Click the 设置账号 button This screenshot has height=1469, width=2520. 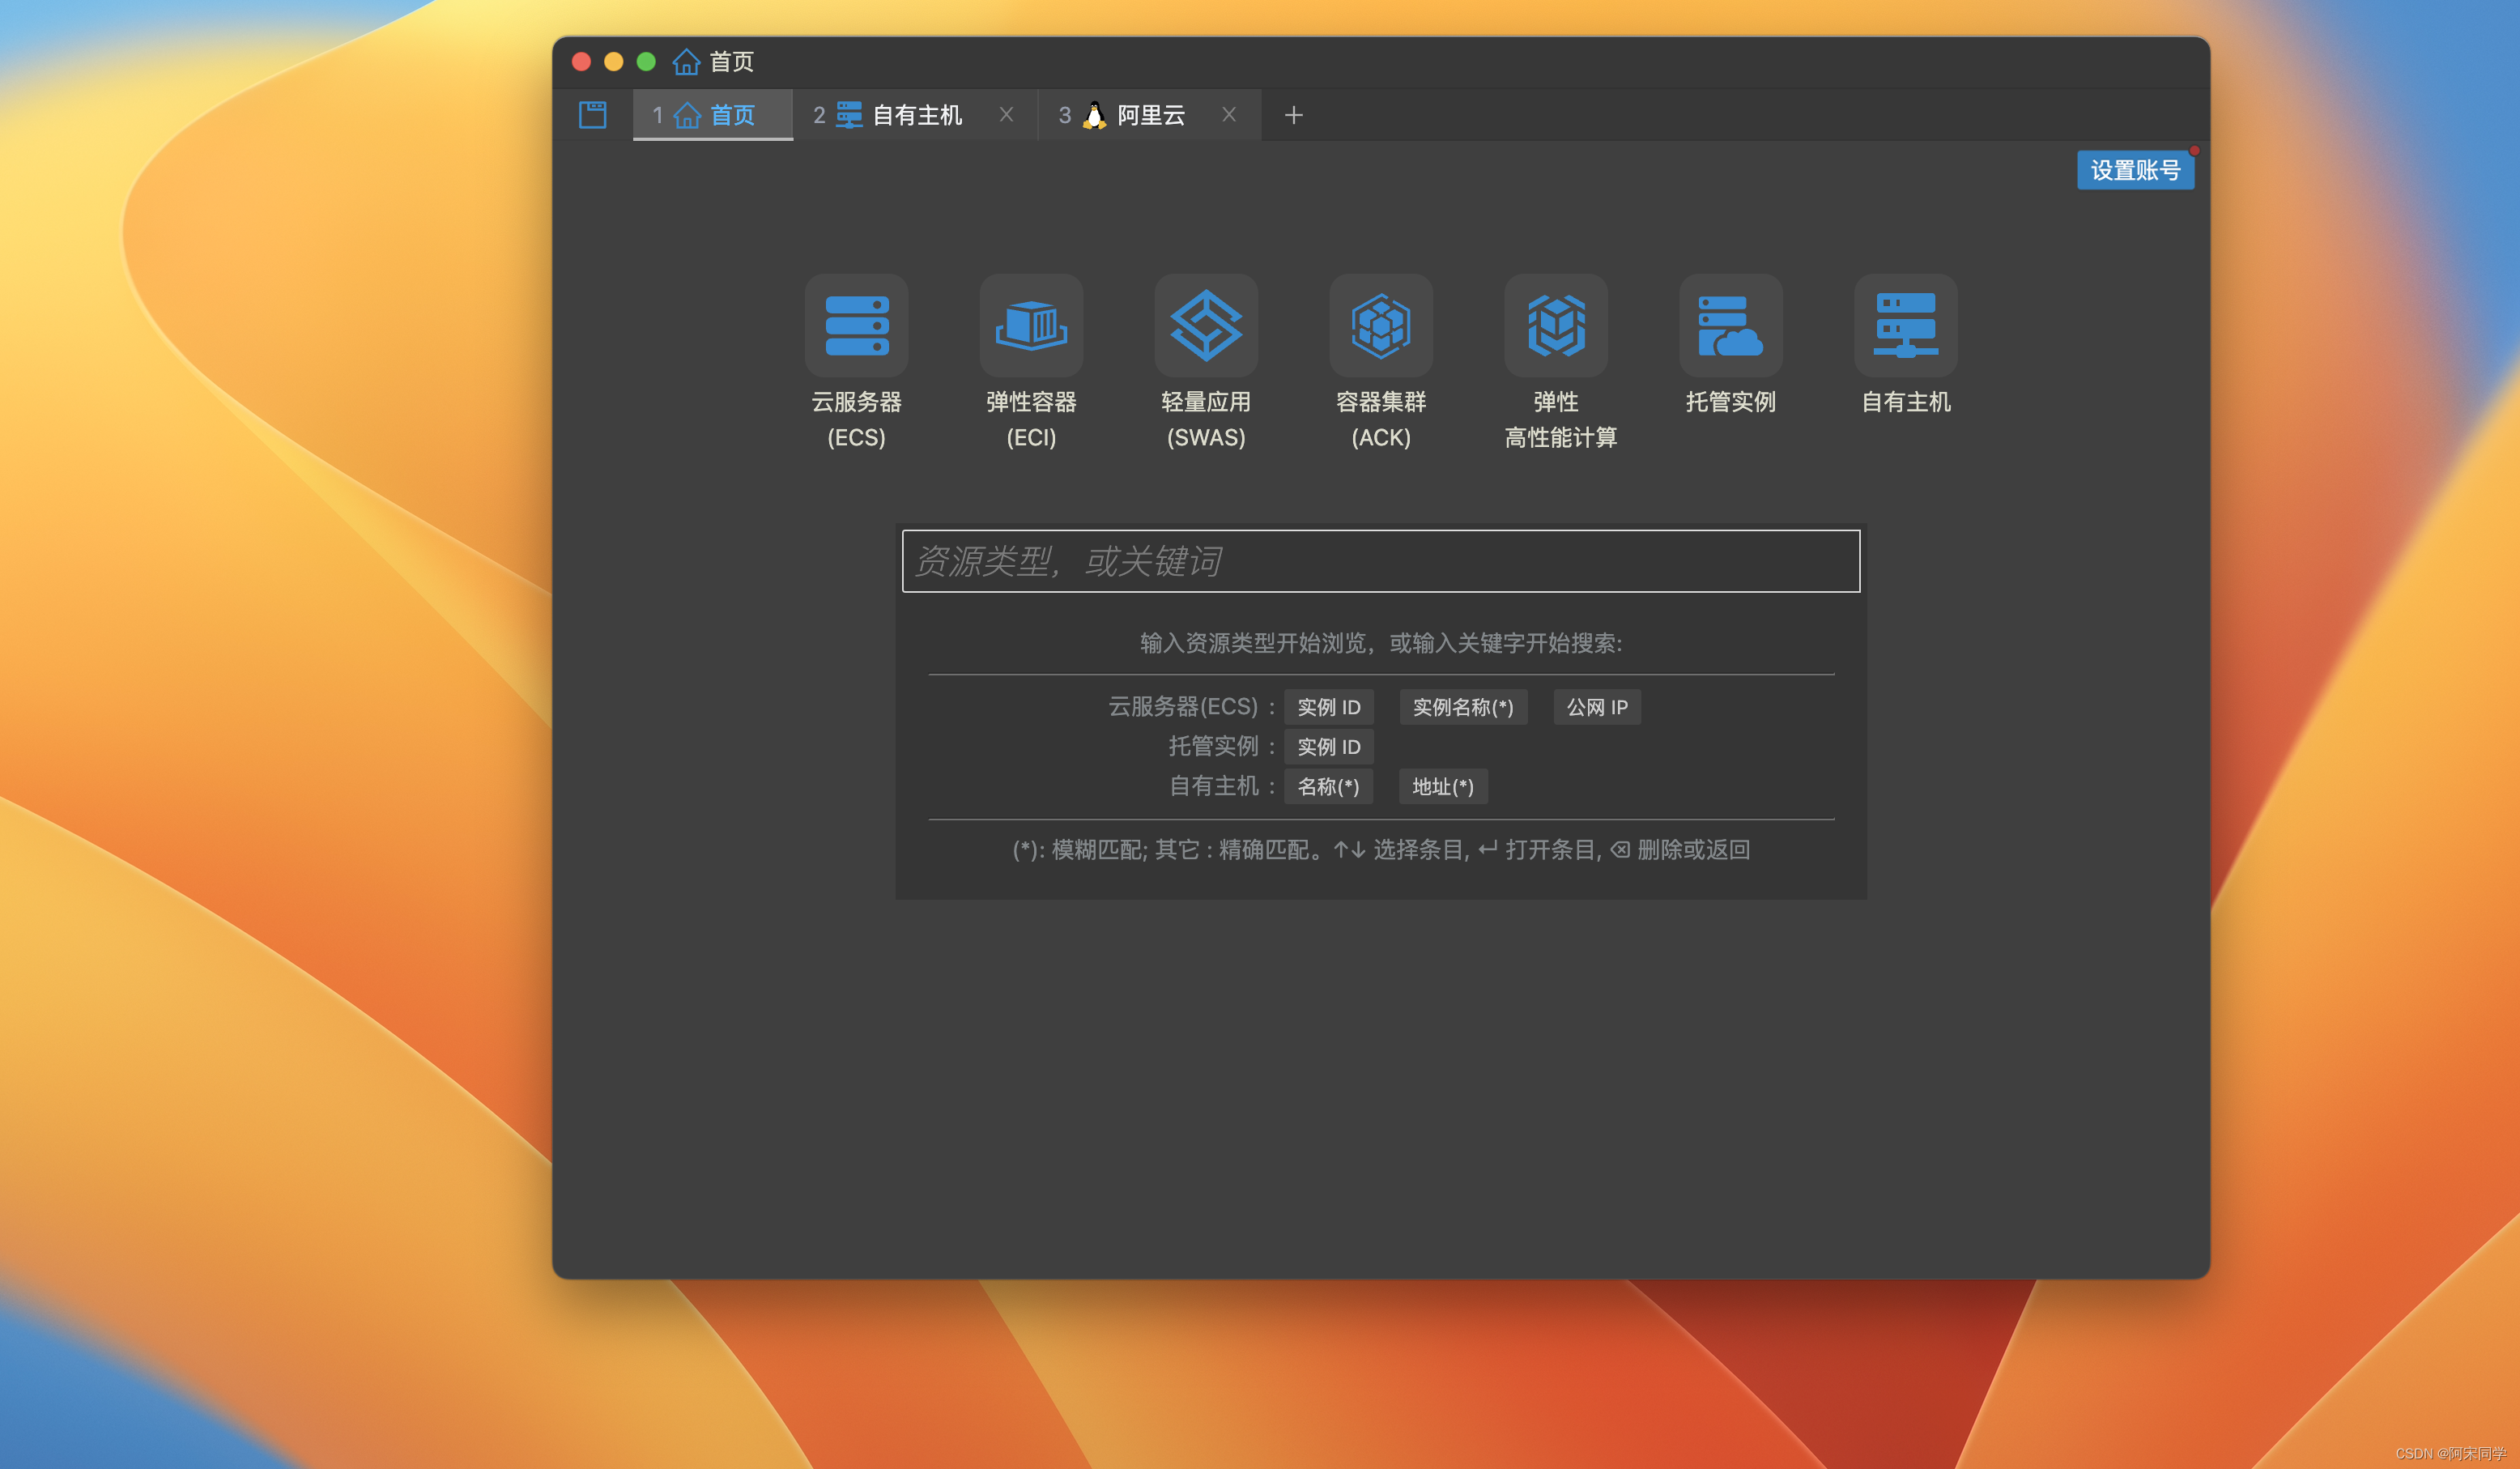(2135, 170)
